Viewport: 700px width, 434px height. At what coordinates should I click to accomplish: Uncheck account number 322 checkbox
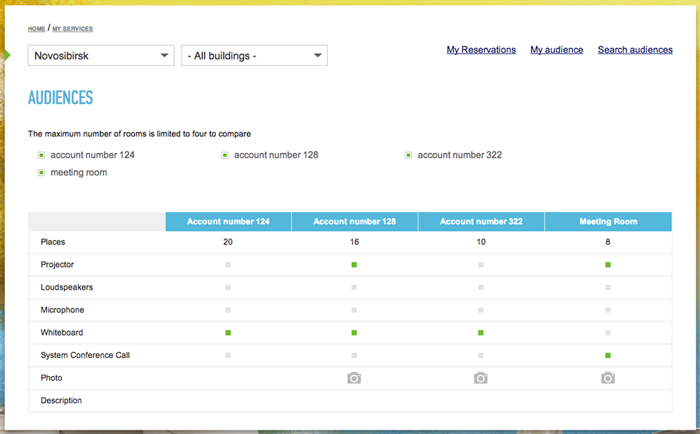(408, 155)
